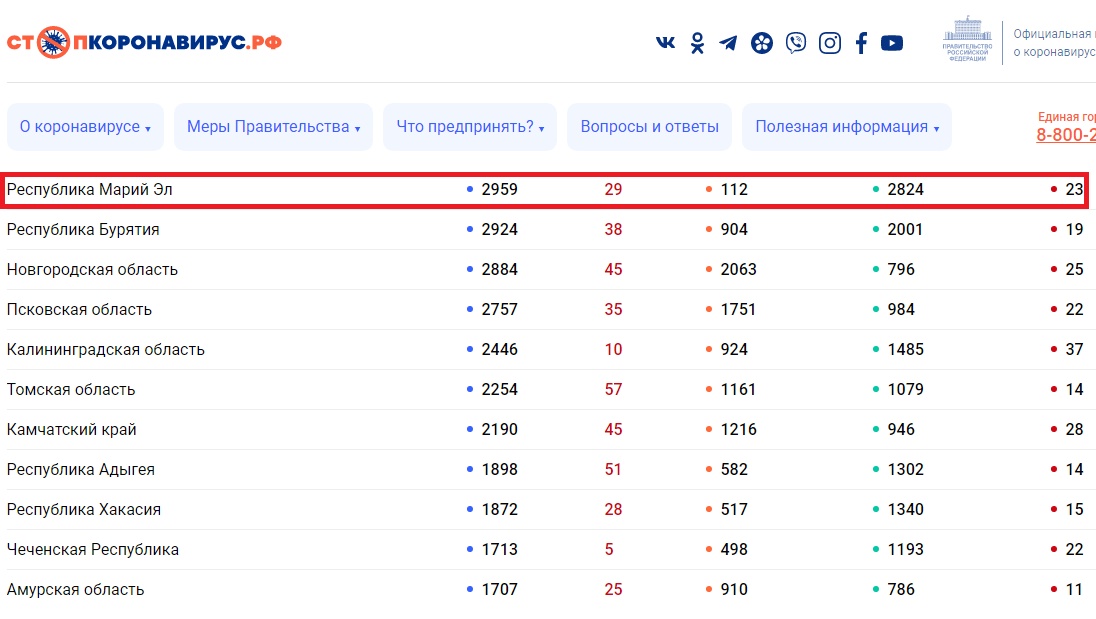Expand the О коронавирусе dropdown menu

pyautogui.click(x=85, y=127)
